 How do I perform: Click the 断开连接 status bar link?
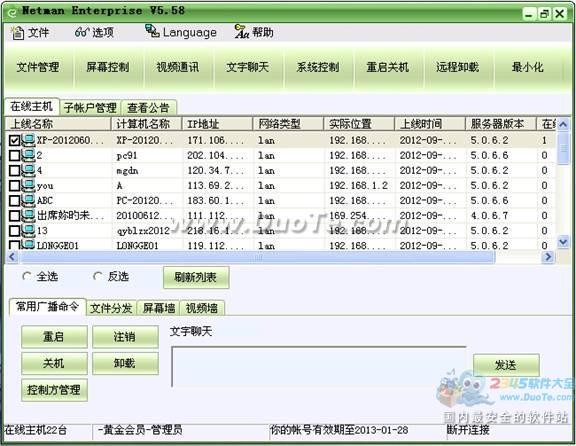point(468,429)
